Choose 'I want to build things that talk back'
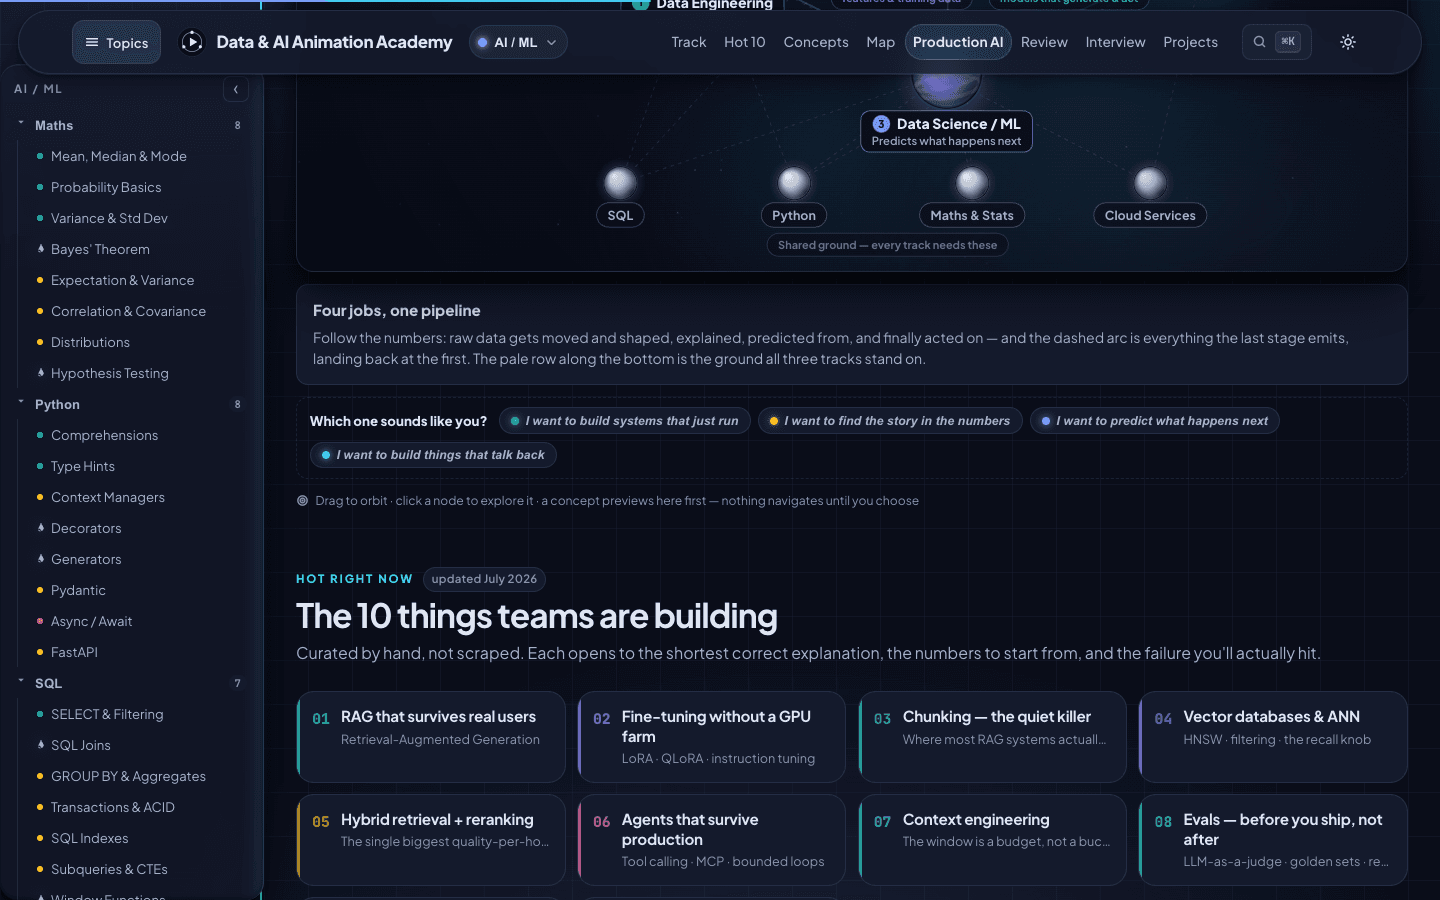Image resolution: width=1440 pixels, height=900 pixels. click(x=433, y=455)
